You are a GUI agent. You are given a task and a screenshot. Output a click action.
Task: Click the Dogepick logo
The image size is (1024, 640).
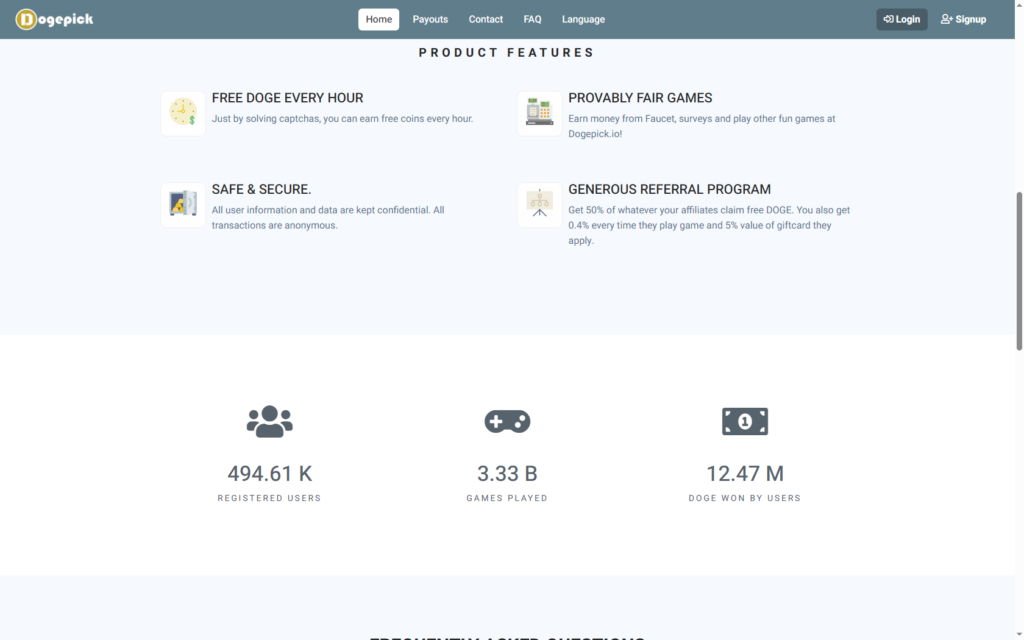pyautogui.click(x=55, y=20)
